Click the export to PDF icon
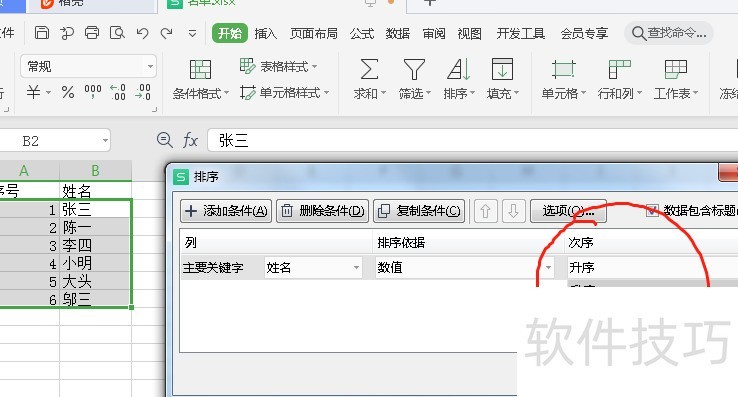The height and width of the screenshot is (397, 738). pyautogui.click(x=67, y=33)
